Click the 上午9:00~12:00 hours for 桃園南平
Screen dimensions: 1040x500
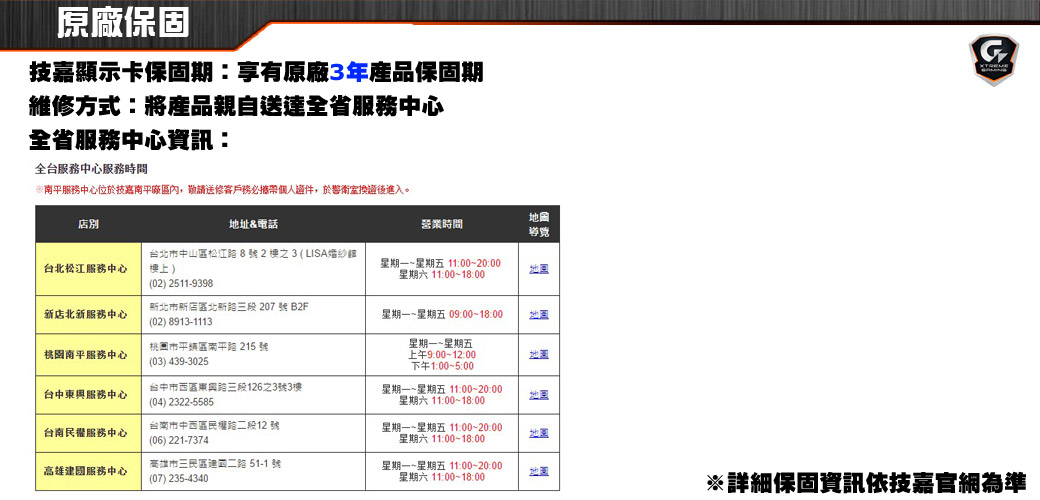[x=442, y=355]
